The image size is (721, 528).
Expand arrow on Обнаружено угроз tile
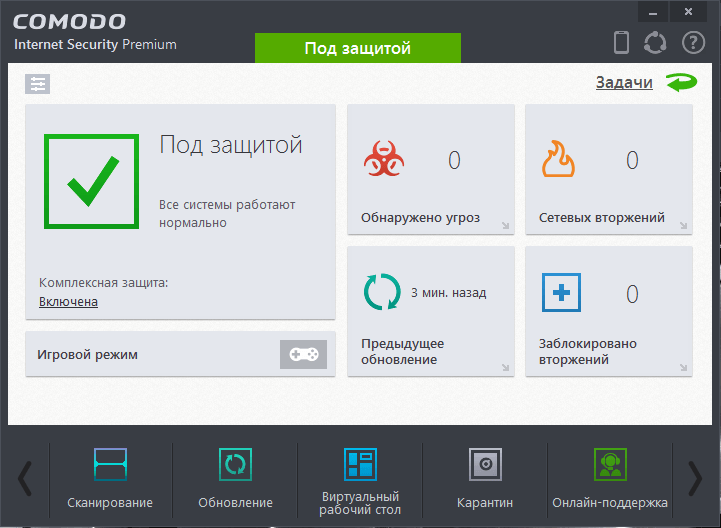point(505,225)
